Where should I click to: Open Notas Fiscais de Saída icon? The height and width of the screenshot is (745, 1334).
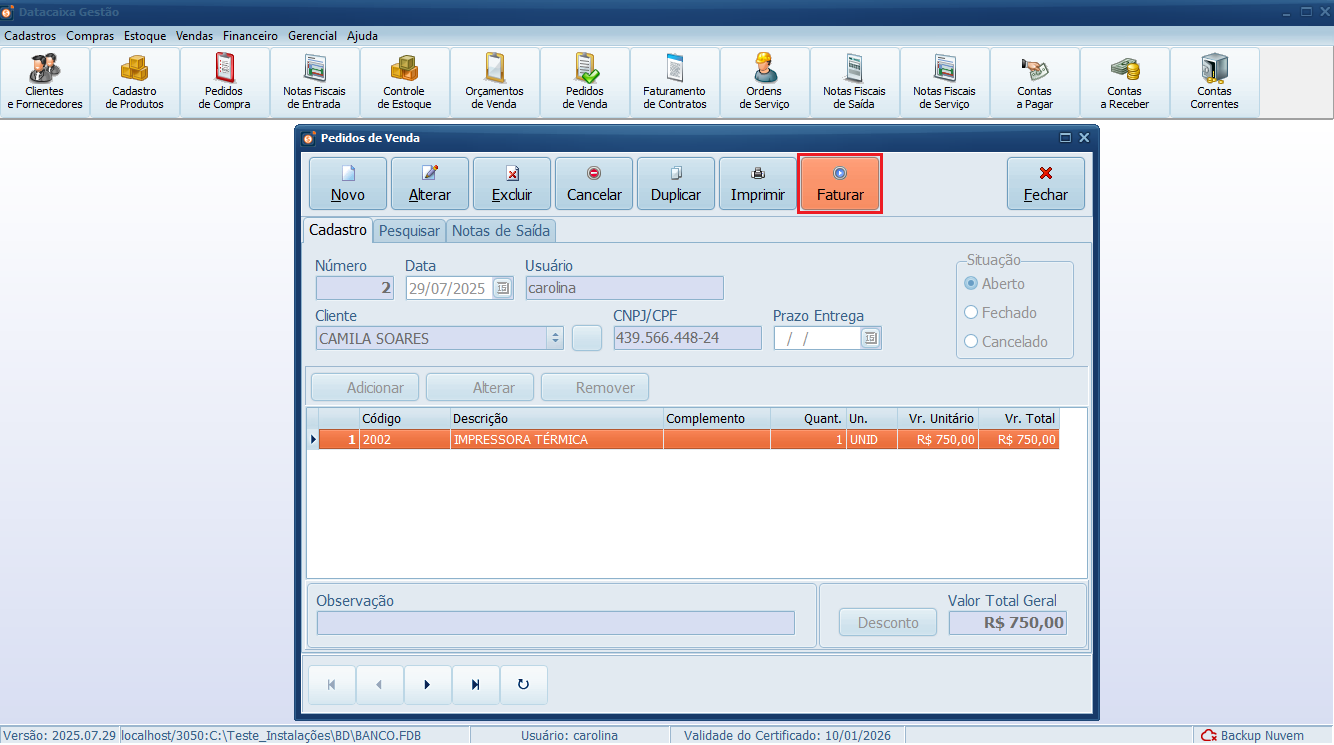click(854, 83)
